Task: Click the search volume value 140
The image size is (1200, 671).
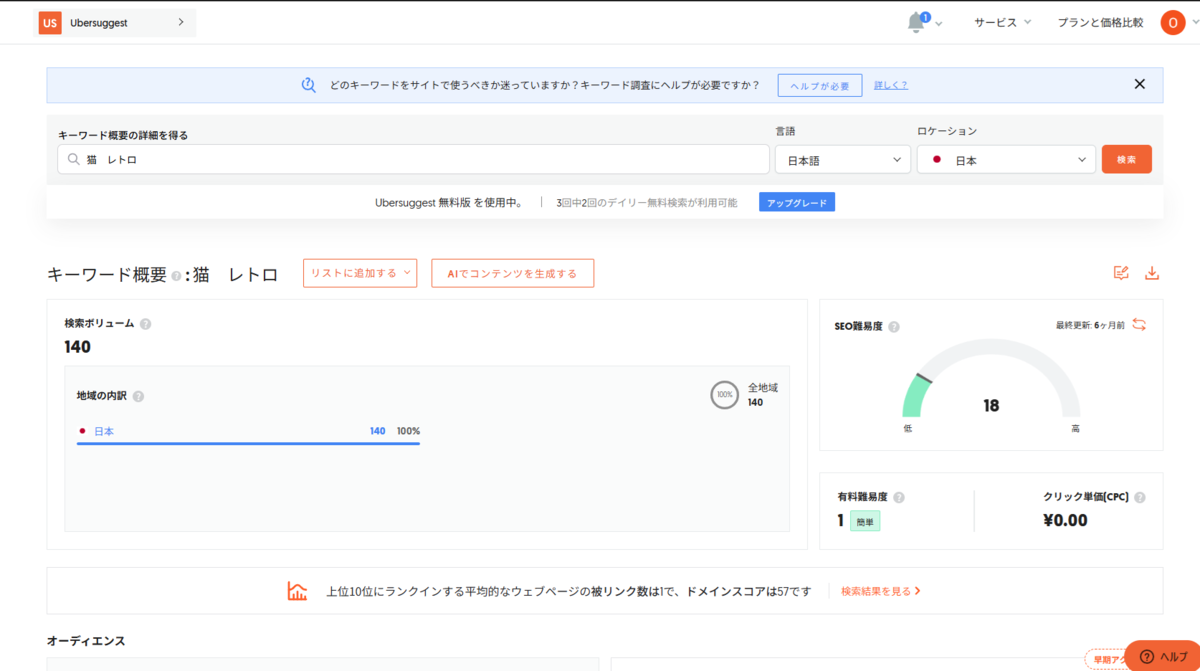Action: tap(77, 347)
